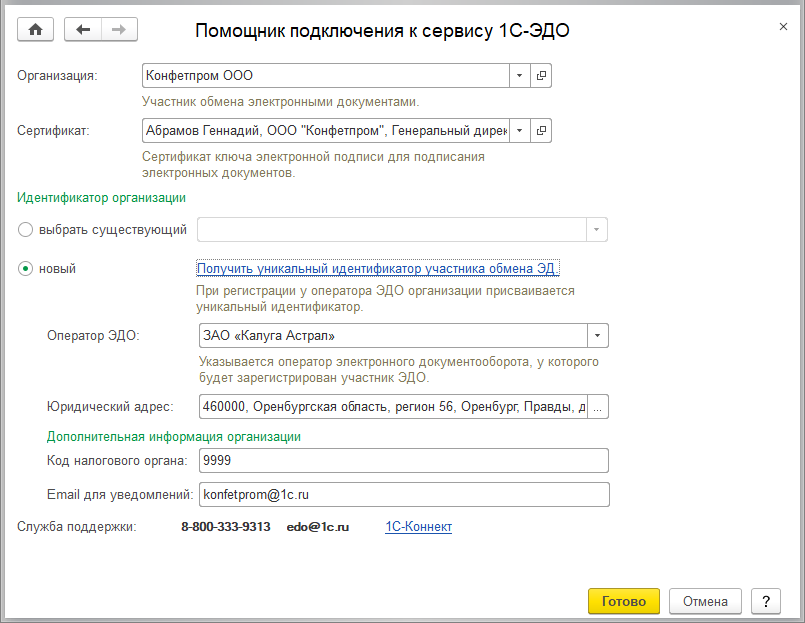The image size is (805, 623).
Task: Go back with the left arrow
Action: [83, 30]
